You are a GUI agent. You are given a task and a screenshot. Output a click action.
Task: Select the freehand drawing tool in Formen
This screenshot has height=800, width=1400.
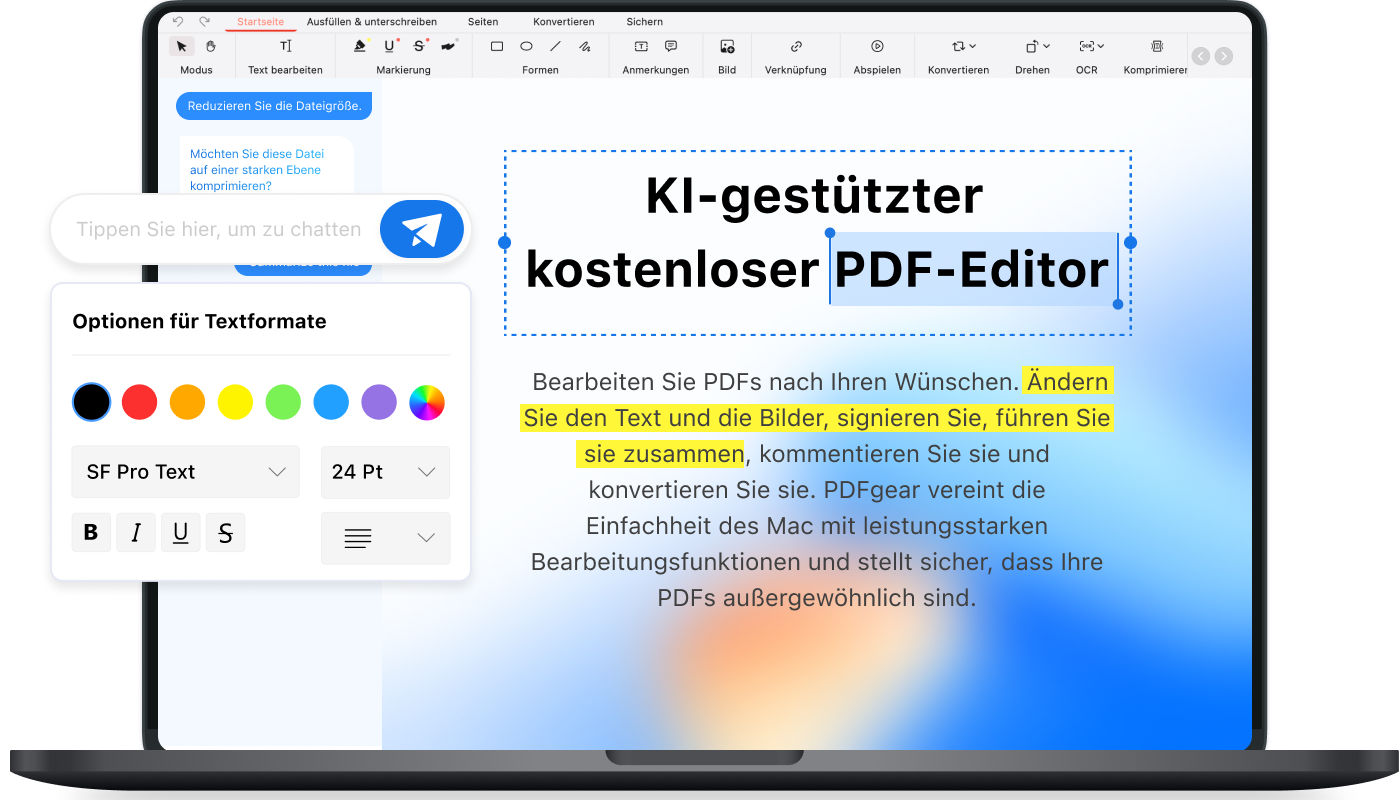tap(584, 46)
